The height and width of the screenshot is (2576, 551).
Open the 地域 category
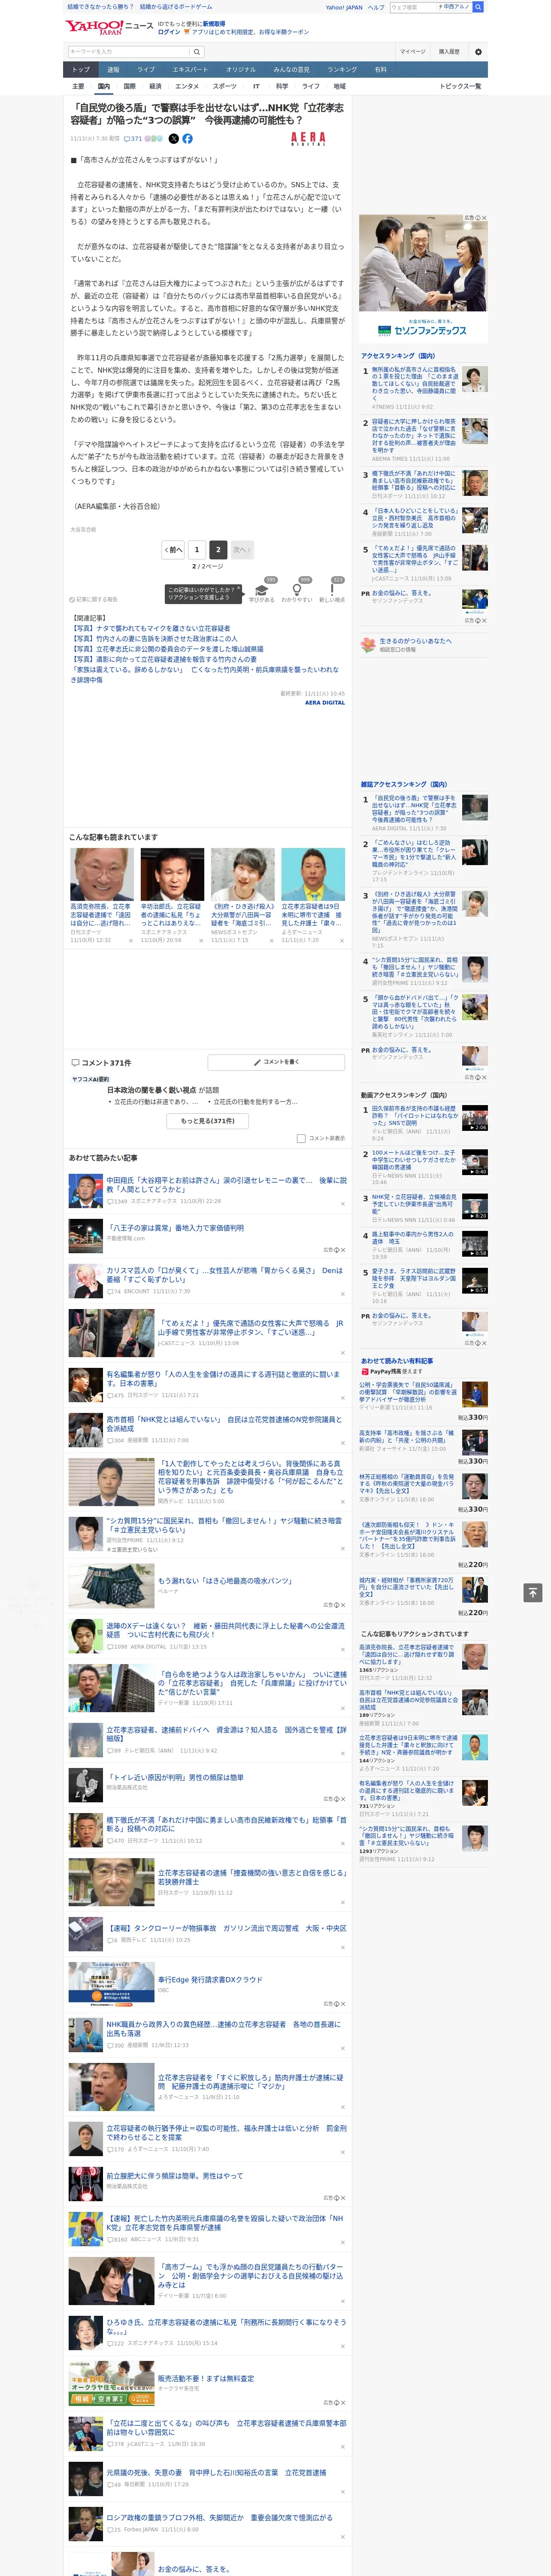[340, 86]
